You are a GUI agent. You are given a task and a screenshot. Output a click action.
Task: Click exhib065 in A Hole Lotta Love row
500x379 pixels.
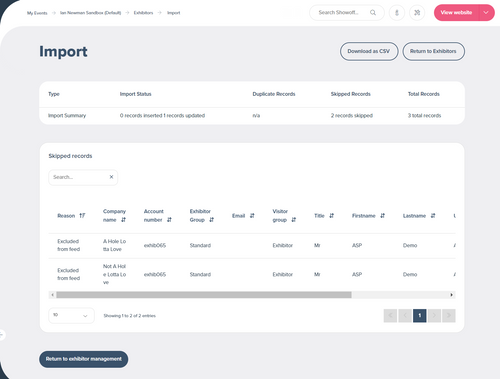coord(155,245)
